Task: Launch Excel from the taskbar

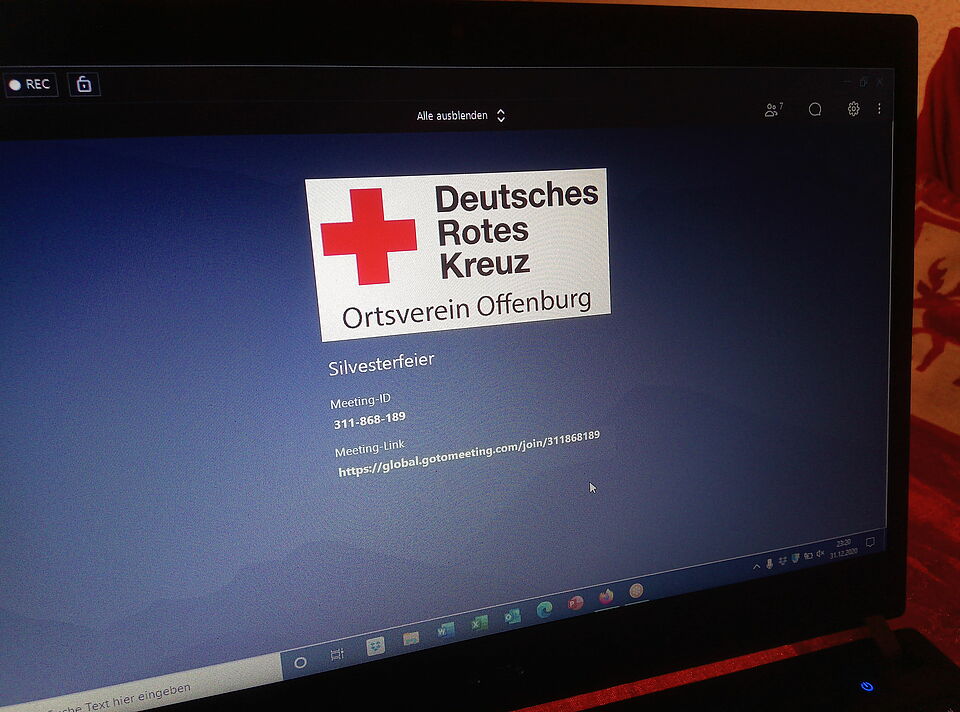Action: coord(479,623)
